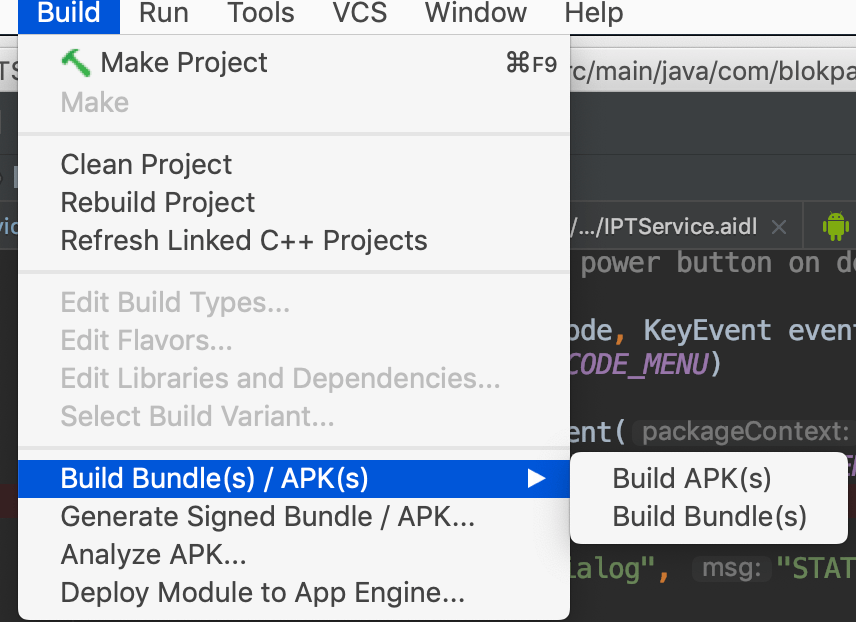
Task: Open the Run menu
Action: 164,13
